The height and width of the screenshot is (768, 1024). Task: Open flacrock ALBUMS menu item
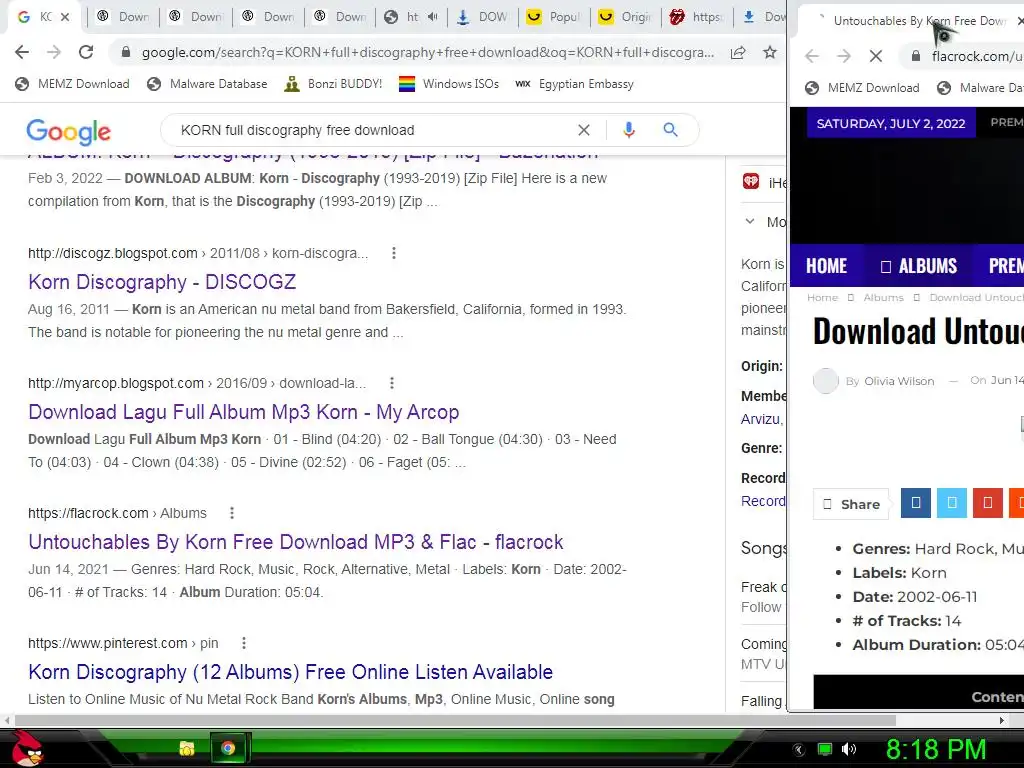click(918, 266)
